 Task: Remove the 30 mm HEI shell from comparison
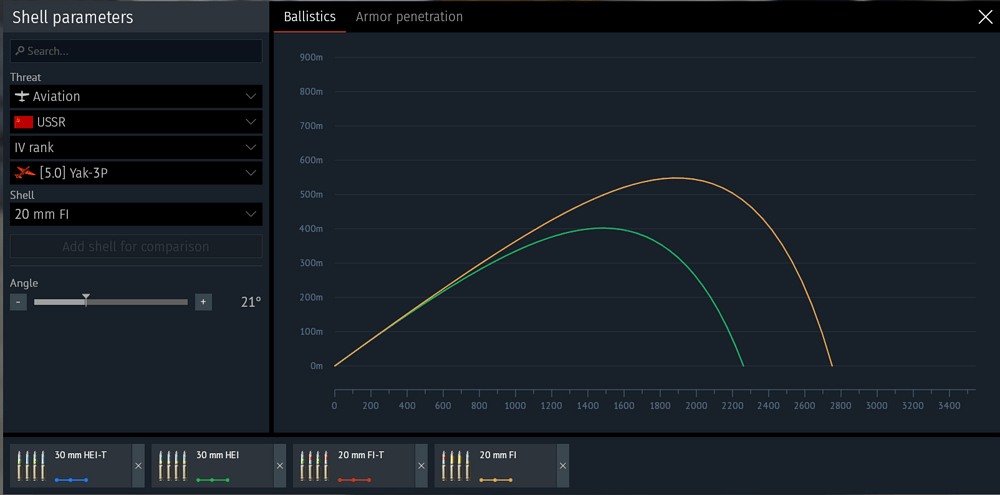pos(280,467)
